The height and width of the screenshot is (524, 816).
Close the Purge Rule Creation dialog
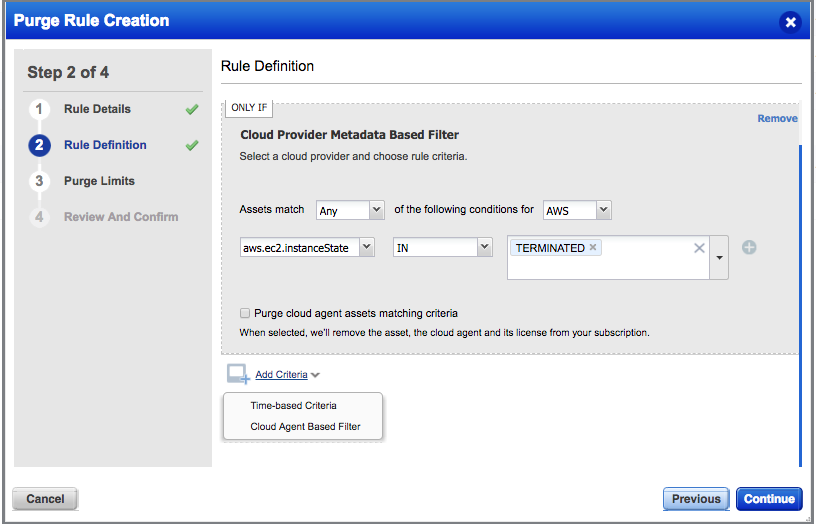click(x=790, y=22)
